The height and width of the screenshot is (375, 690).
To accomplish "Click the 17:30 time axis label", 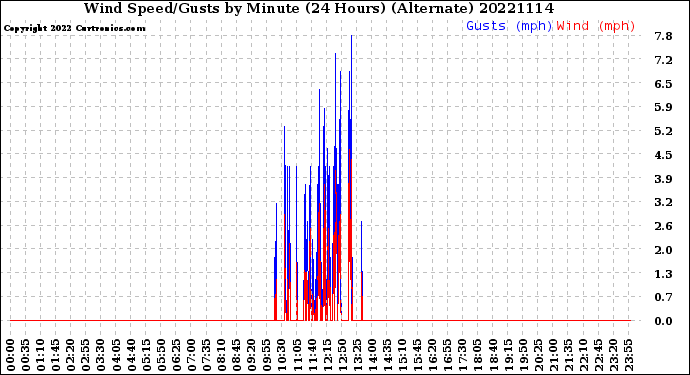I will pyautogui.click(x=463, y=355).
